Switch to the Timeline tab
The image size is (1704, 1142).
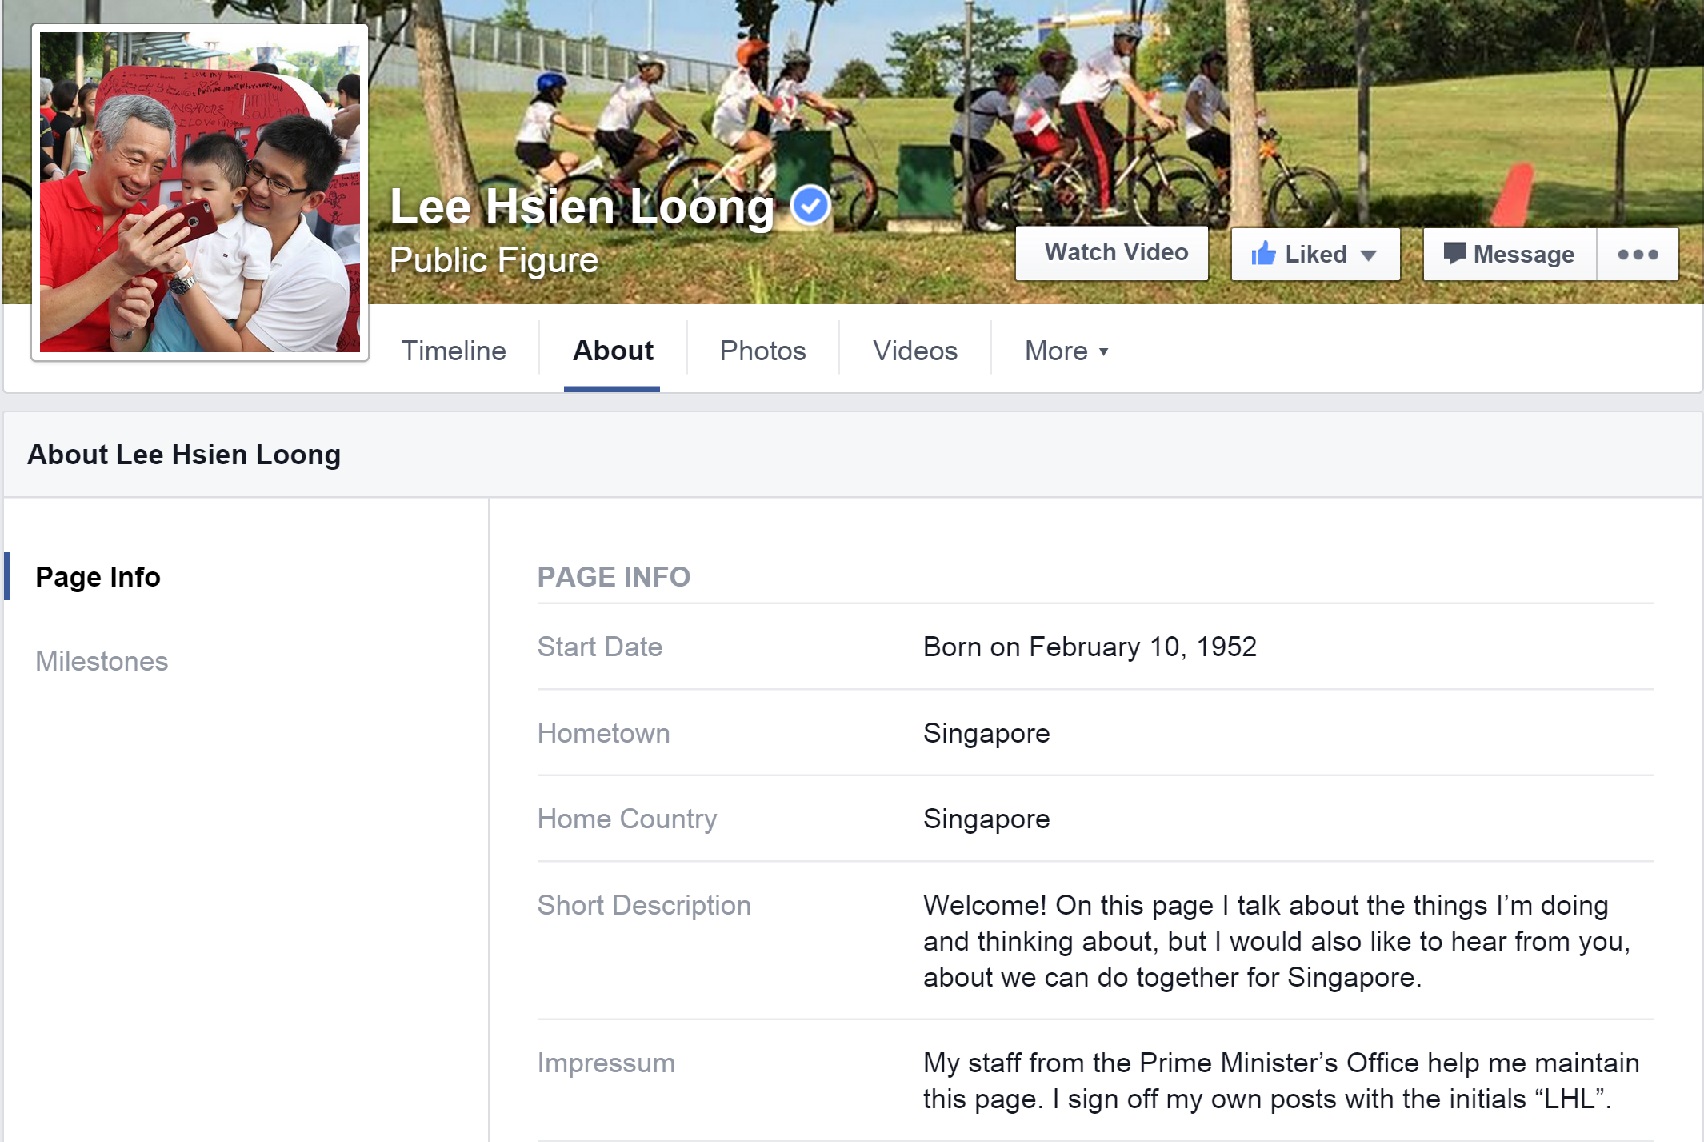click(453, 351)
